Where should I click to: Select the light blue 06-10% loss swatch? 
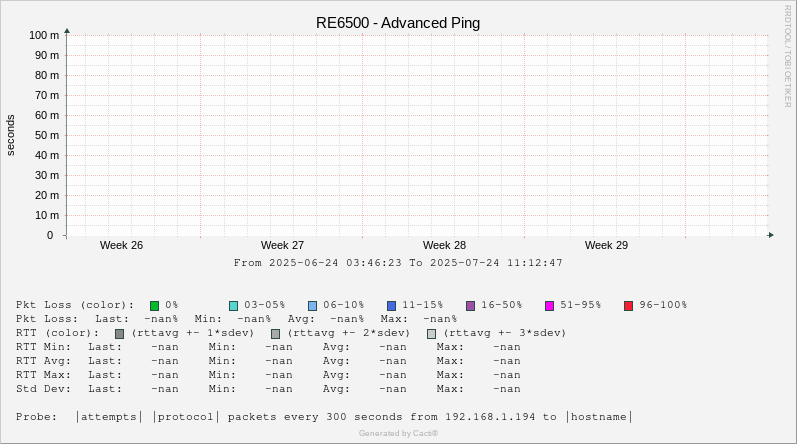[313, 305]
